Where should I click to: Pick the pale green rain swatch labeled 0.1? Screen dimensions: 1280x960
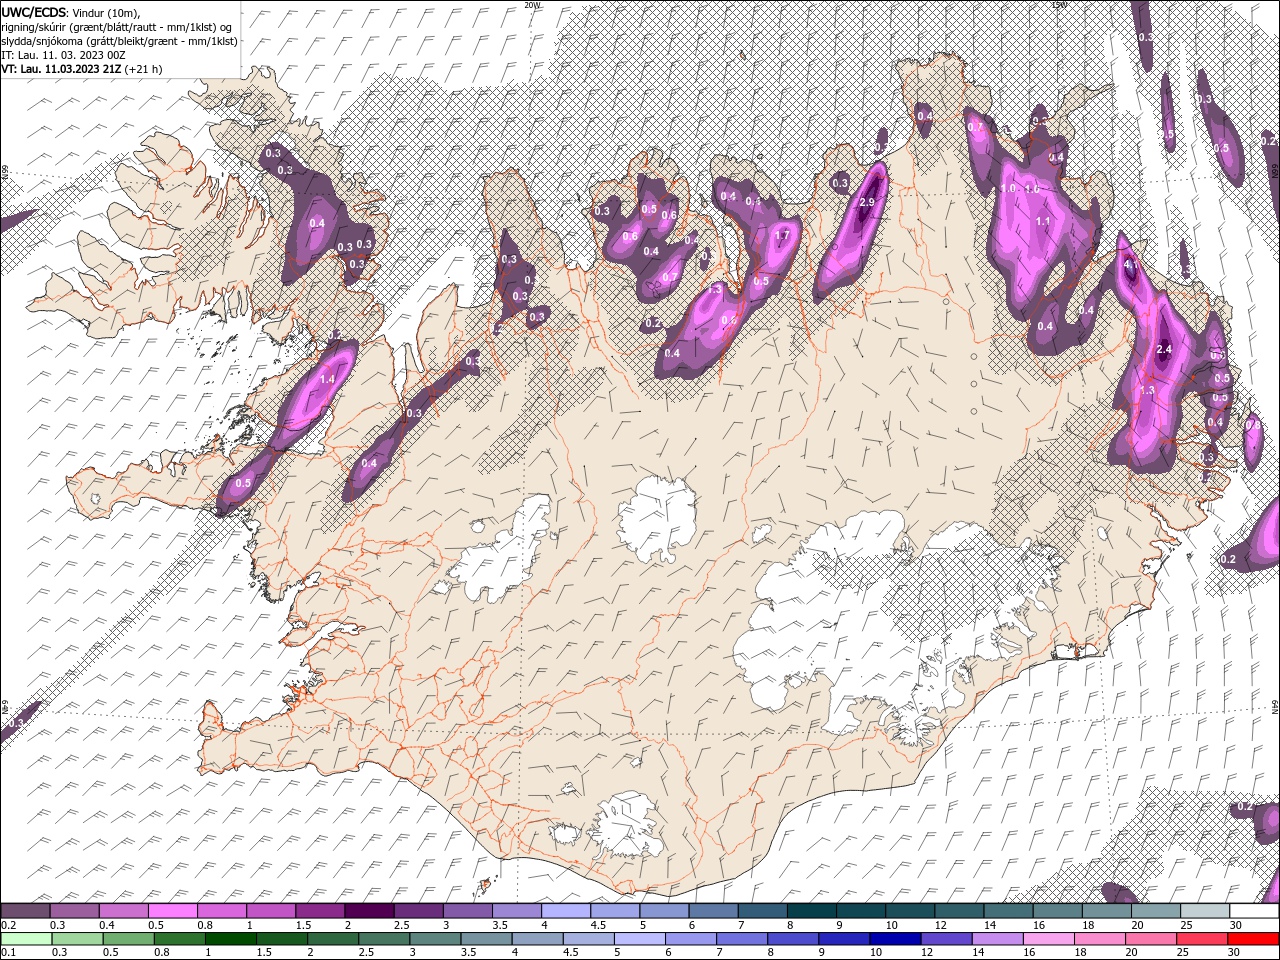tap(26, 939)
